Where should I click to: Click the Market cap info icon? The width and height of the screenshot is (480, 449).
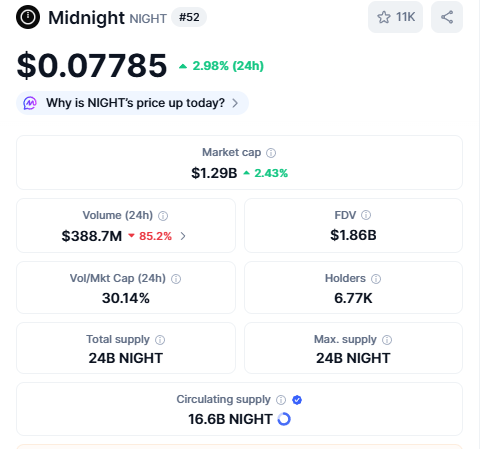click(x=271, y=153)
